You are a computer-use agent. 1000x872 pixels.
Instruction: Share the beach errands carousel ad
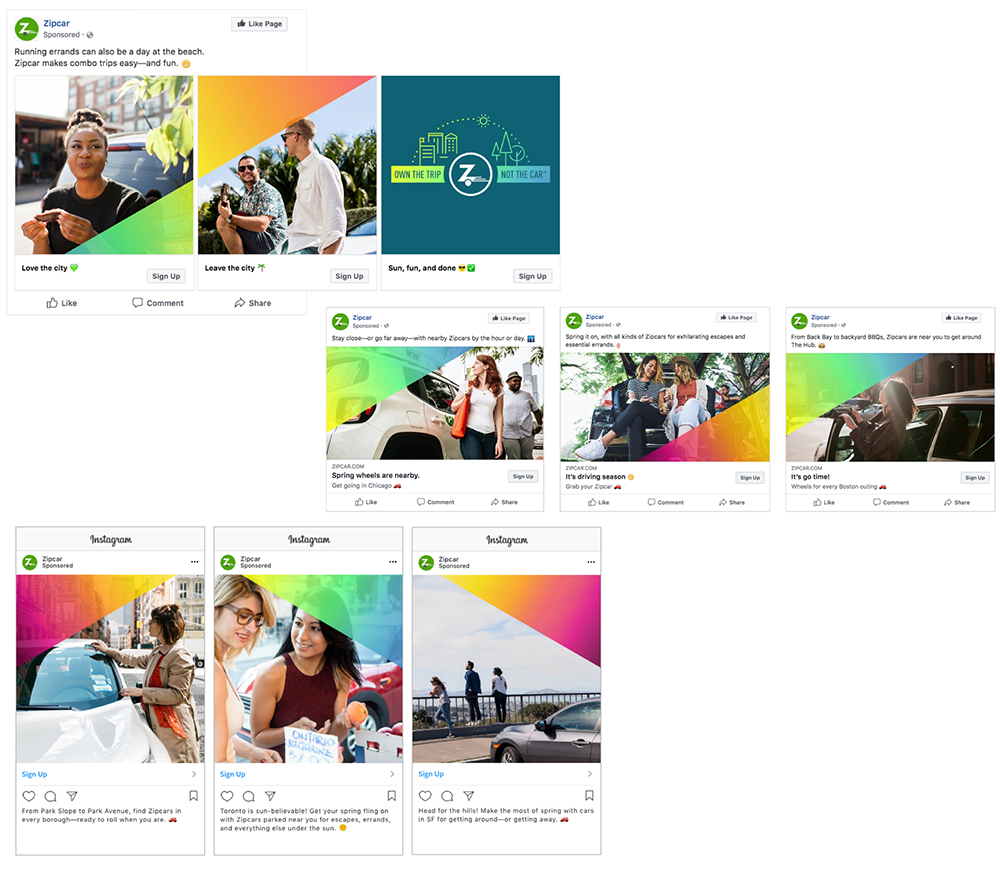(x=253, y=303)
